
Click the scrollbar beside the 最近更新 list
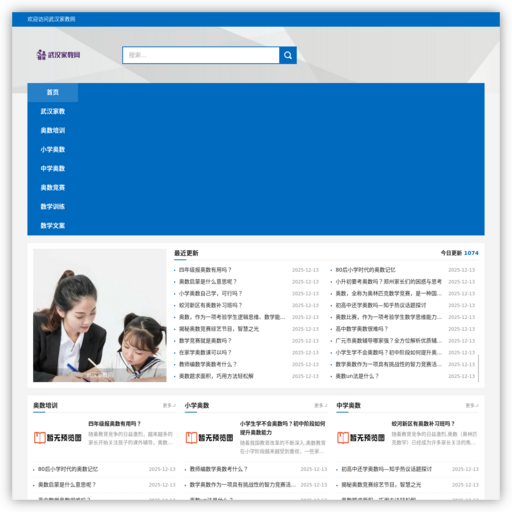479,368
